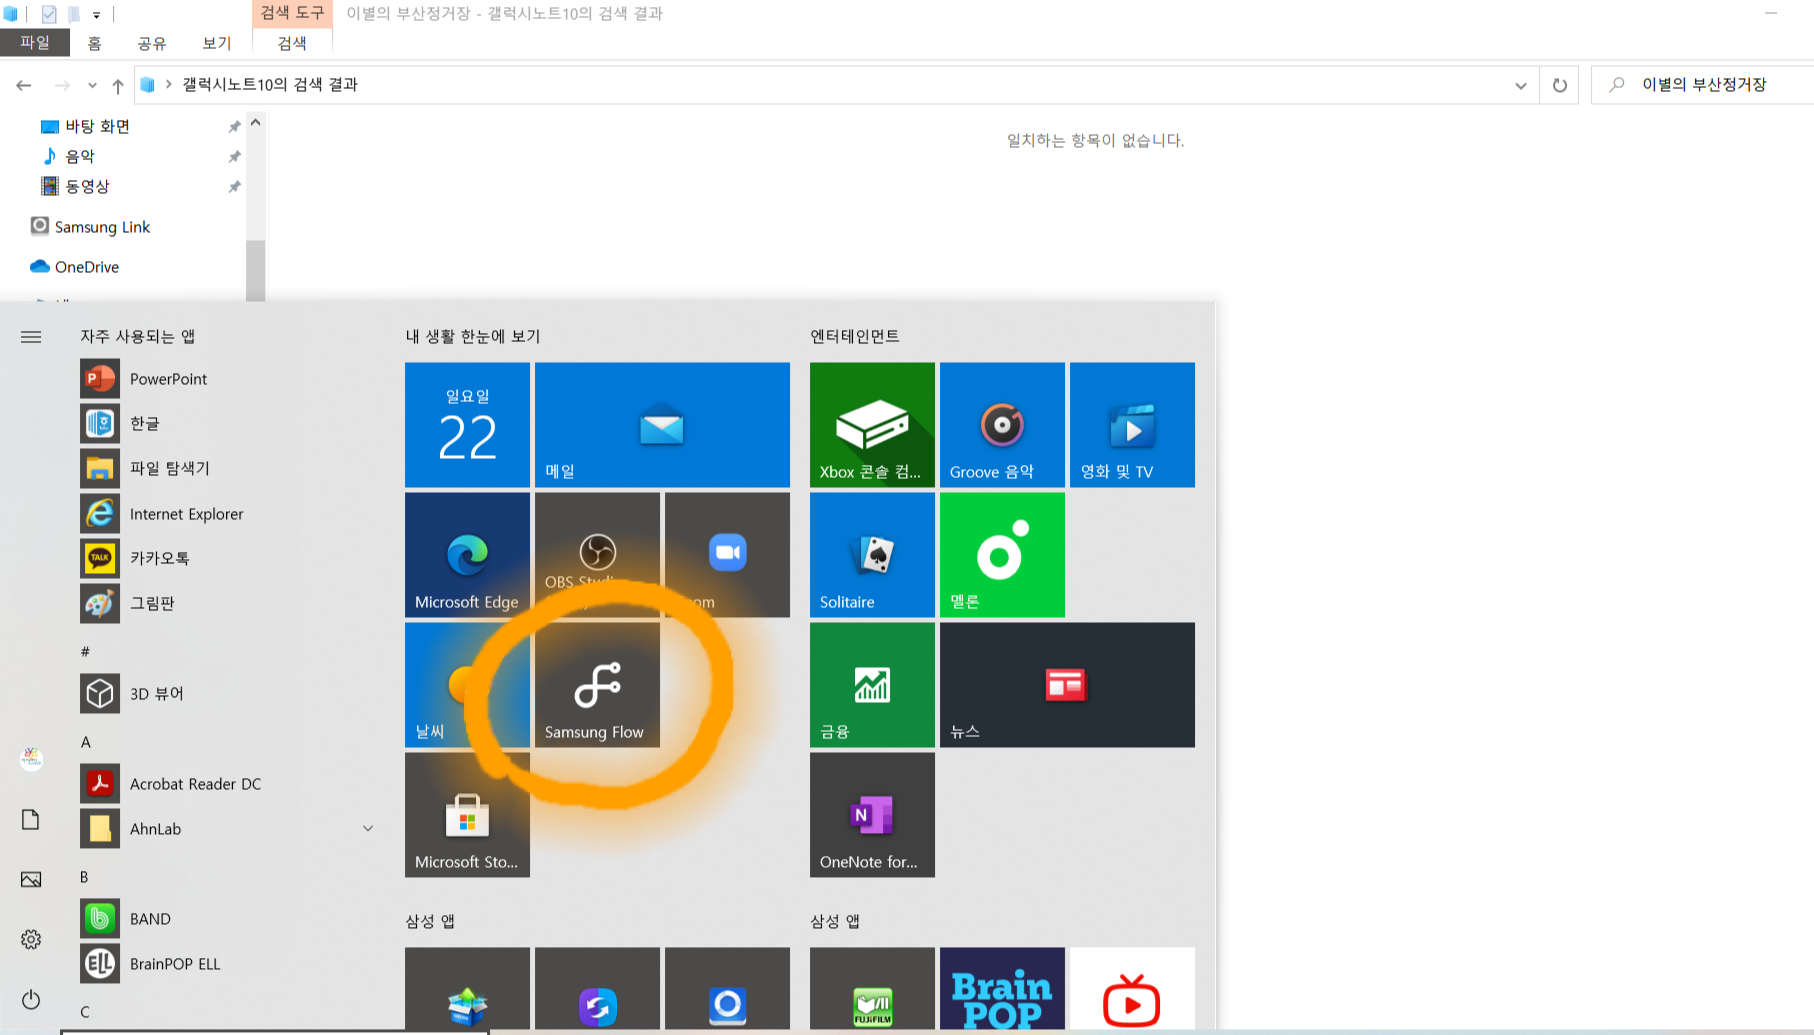Go back in File Explorer
Viewport: 1814px width, 1035px height.
click(24, 85)
